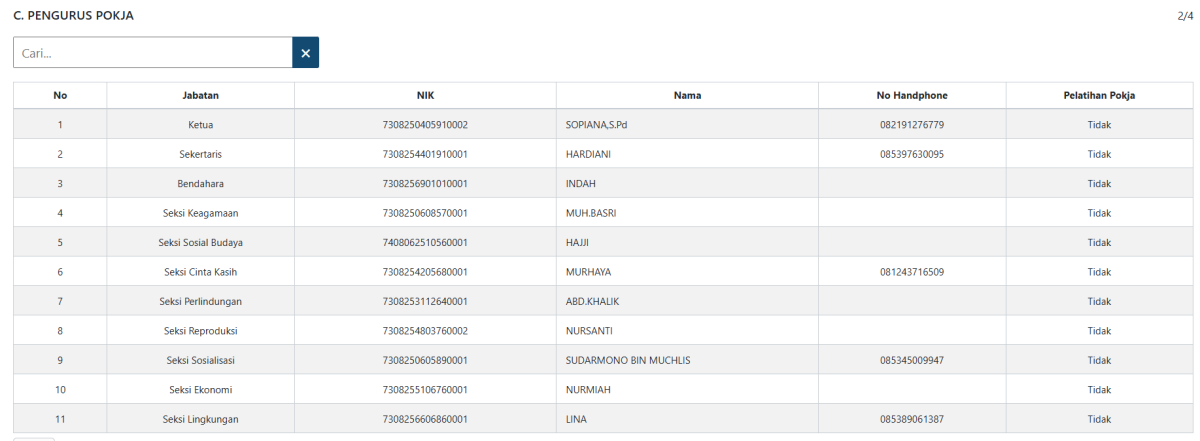Click the Nama column header

(x=687, y=96)
